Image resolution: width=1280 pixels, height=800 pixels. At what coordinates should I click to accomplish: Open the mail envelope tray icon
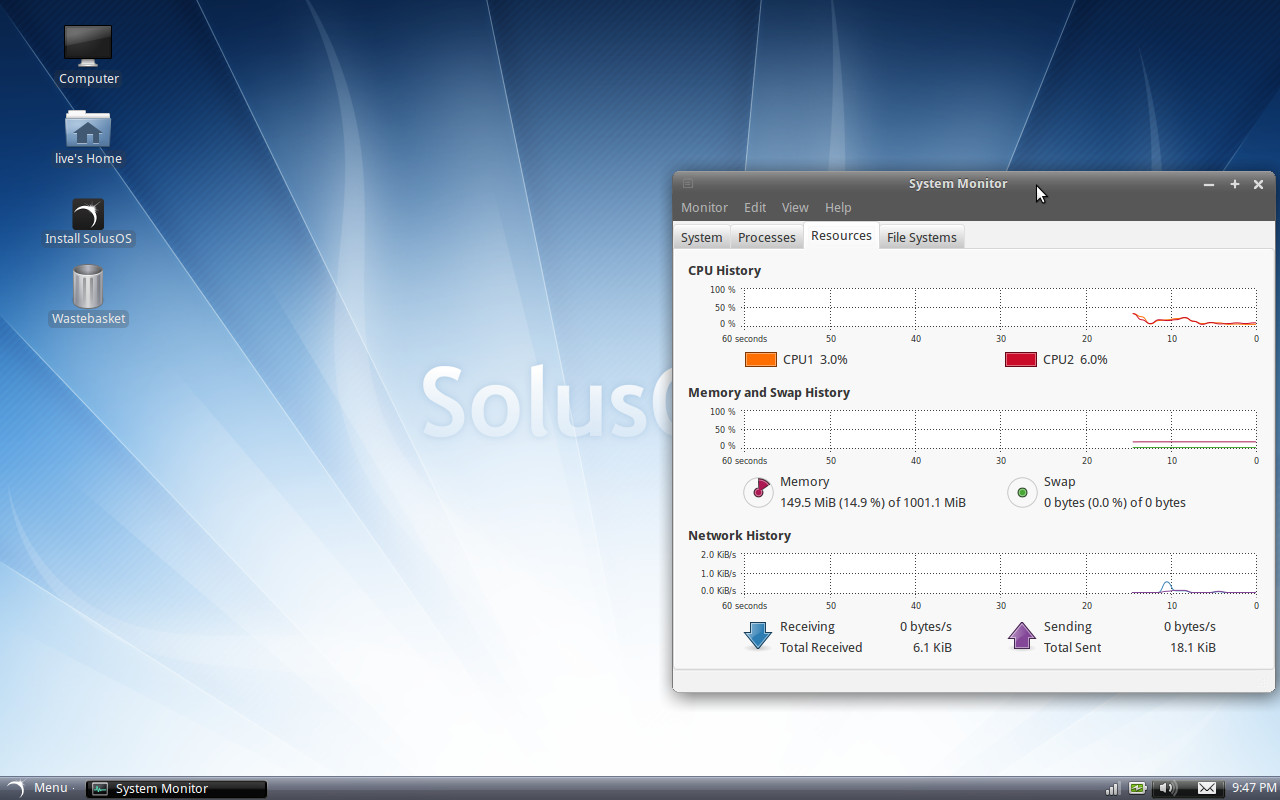point(1205,788)
